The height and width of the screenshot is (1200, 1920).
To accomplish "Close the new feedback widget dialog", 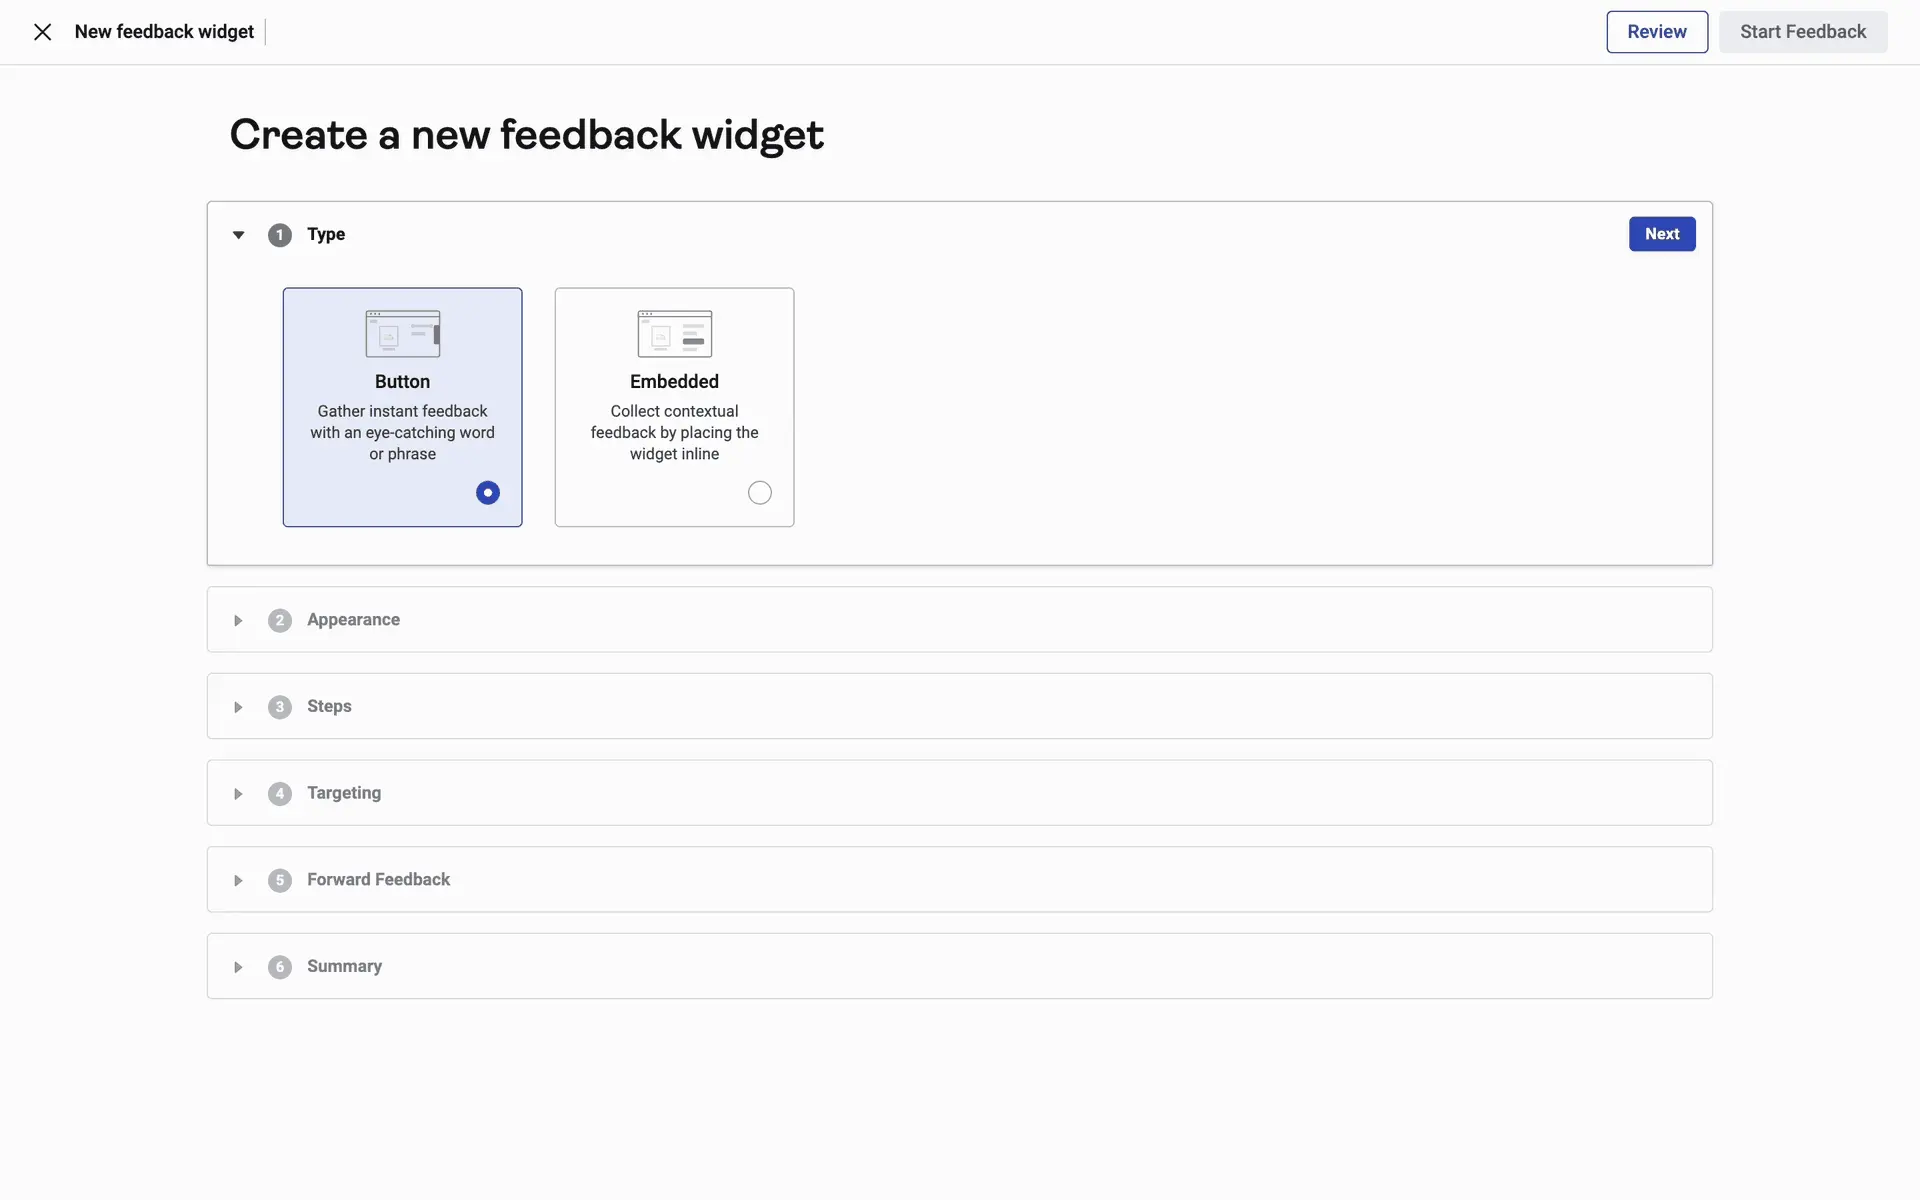I will (x=42, y=32).
